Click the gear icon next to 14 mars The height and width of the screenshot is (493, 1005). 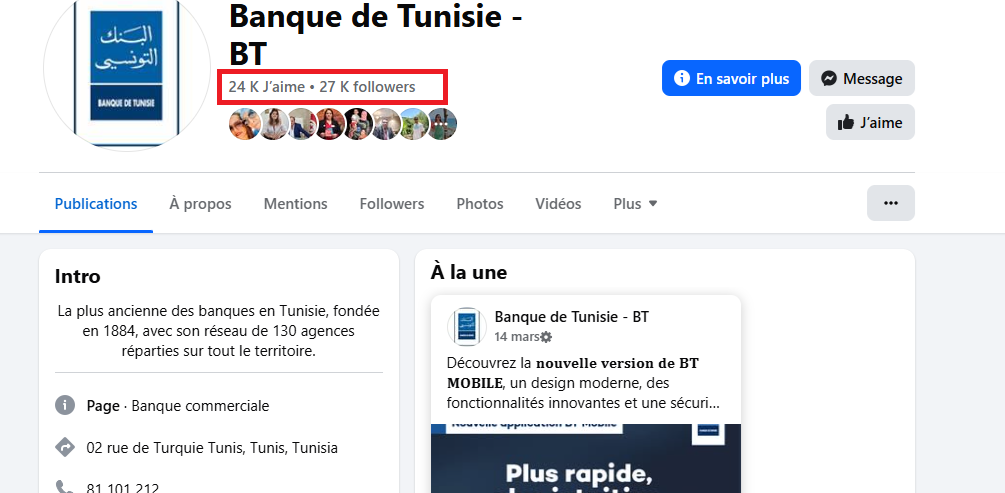(x=546, y=337)
